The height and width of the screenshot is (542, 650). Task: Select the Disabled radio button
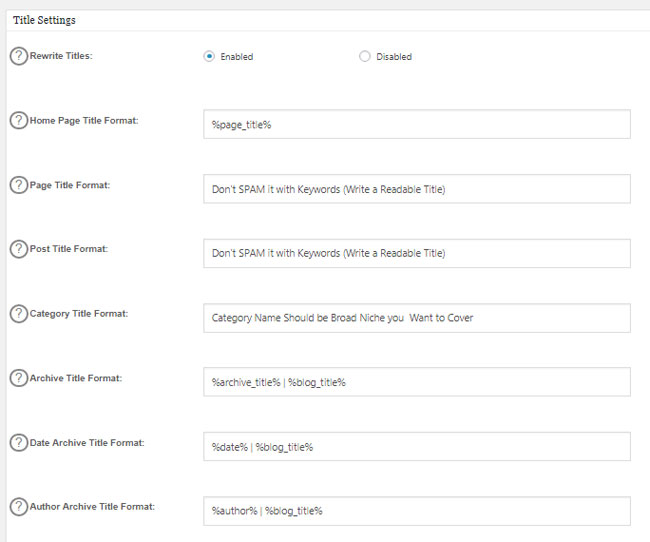click(x=365, y=56)
